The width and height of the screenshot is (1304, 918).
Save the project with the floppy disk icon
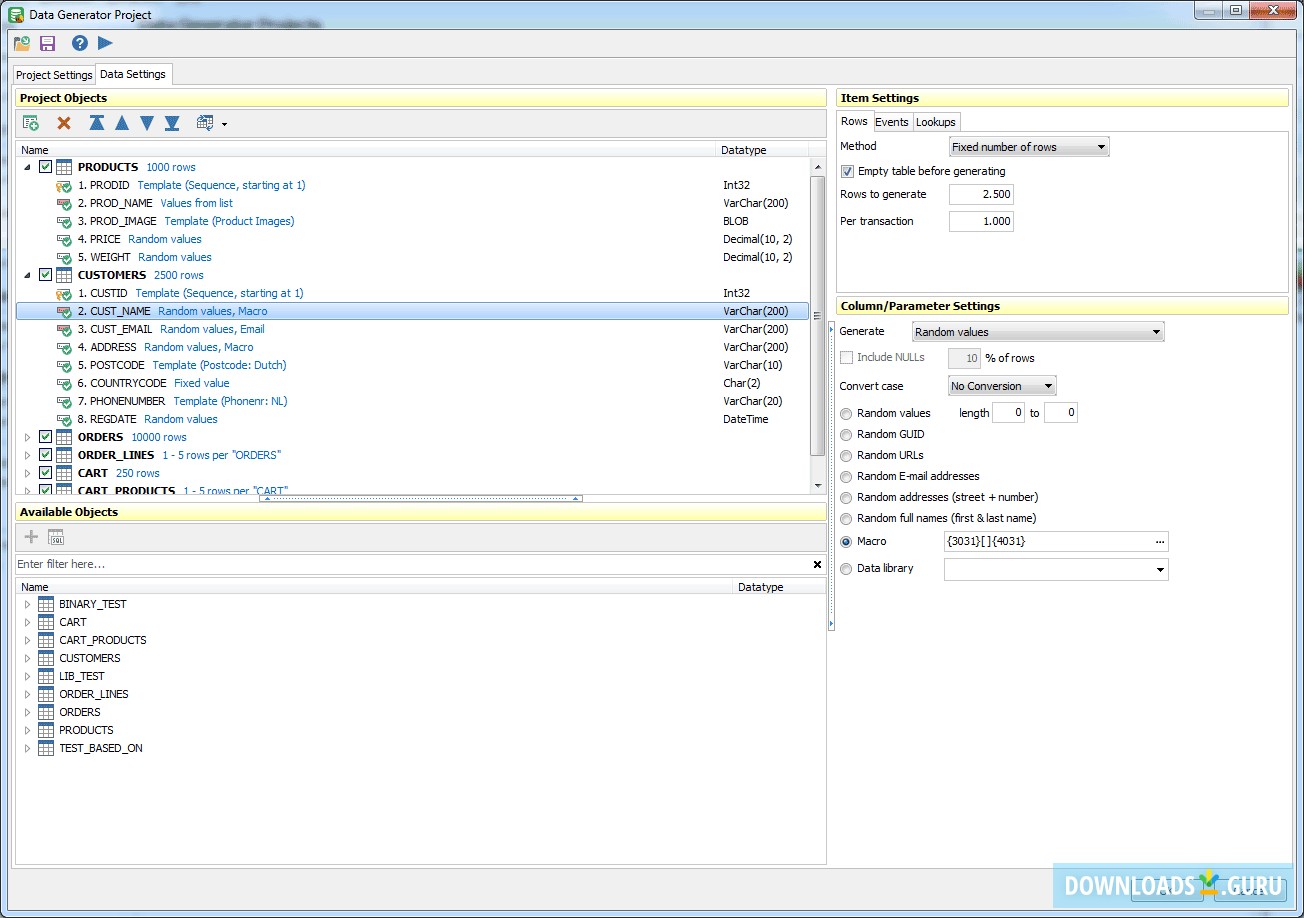48,43
